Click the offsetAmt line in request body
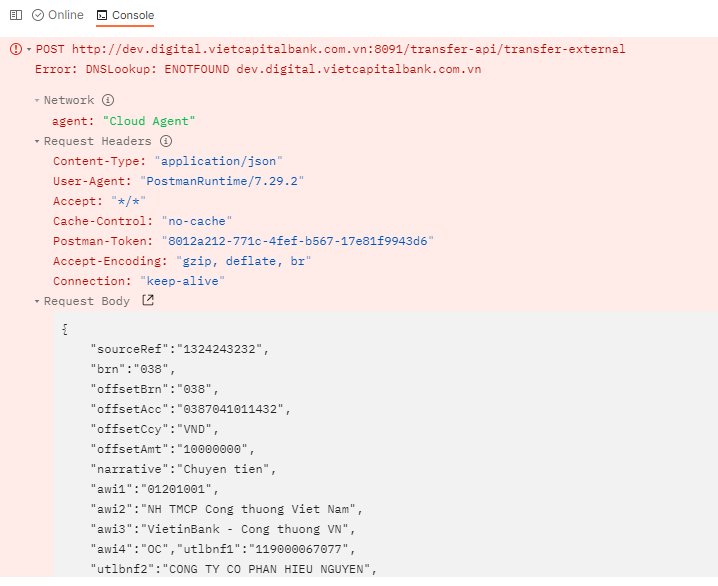 click(x=172, y=449)
